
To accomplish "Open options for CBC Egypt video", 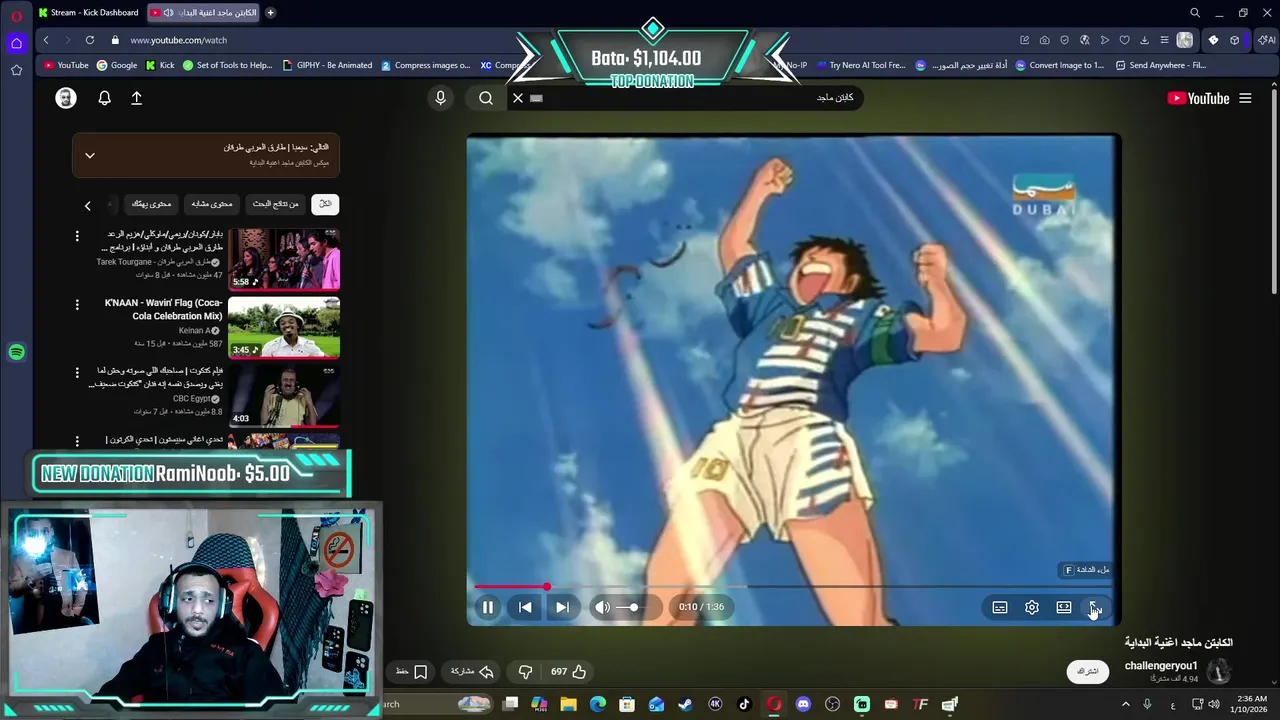I will pos(77,372).
